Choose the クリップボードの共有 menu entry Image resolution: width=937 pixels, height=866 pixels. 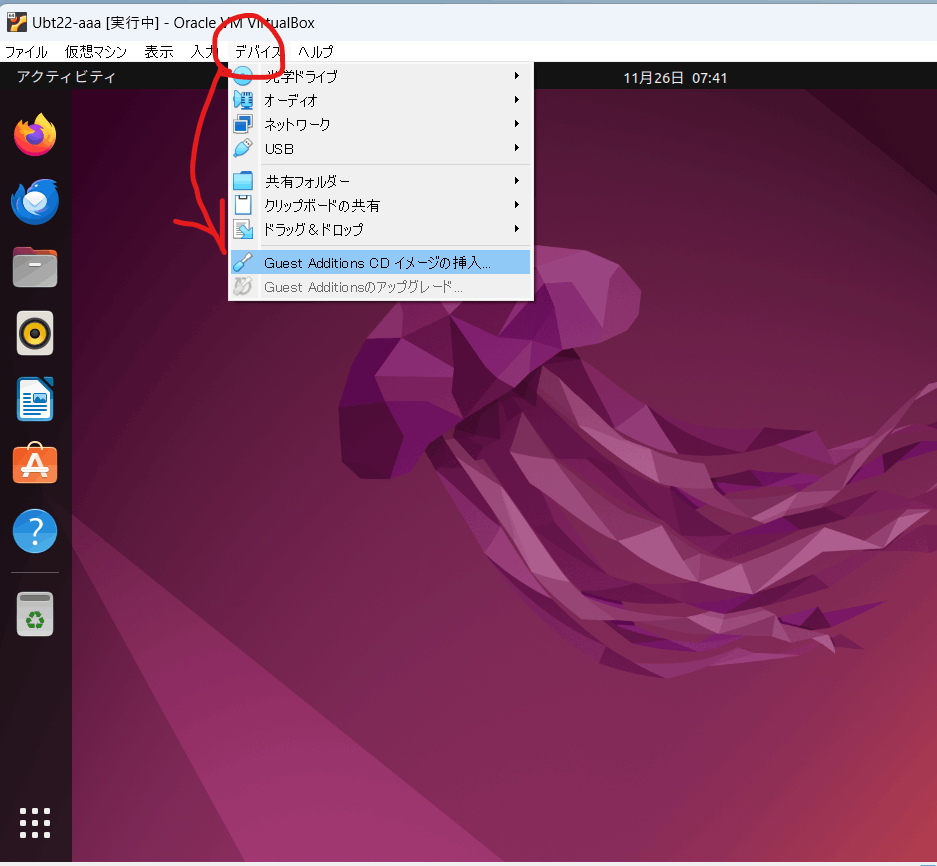pos(380,205)
